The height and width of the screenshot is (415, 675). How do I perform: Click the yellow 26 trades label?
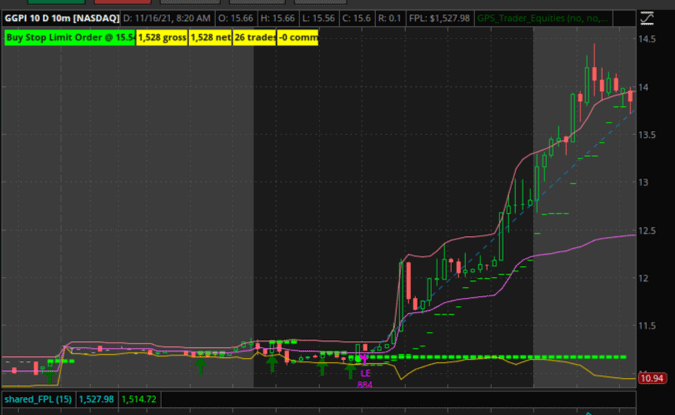tap(255, 37)
